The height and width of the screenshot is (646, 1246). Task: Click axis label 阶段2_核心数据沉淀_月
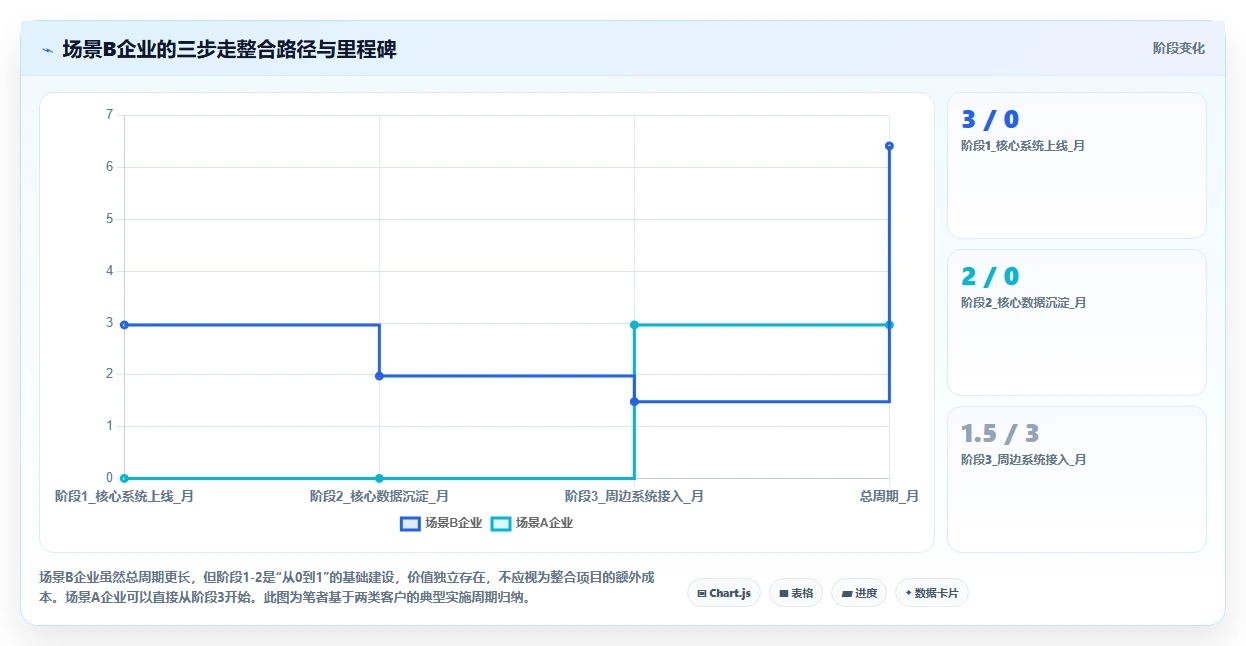pyautogui.click(x=379, y=496)
